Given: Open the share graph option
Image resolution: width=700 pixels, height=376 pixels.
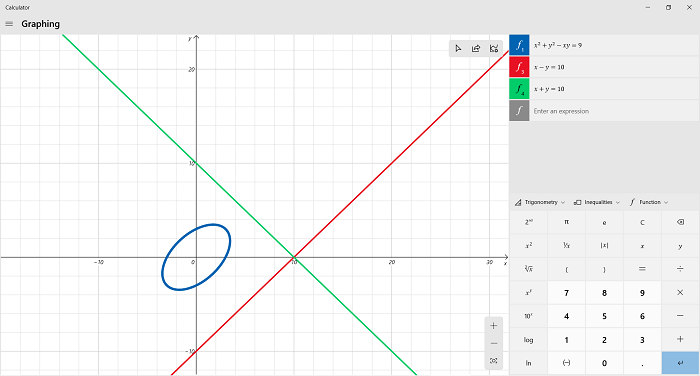Looking at the screenshot, I should (x=476, y=49).
